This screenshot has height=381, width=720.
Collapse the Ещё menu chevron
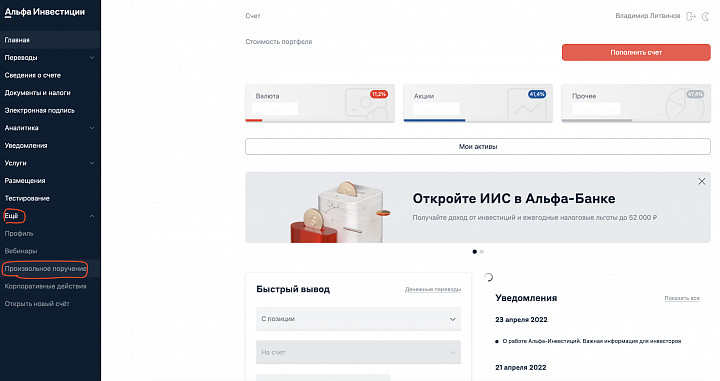91,216
